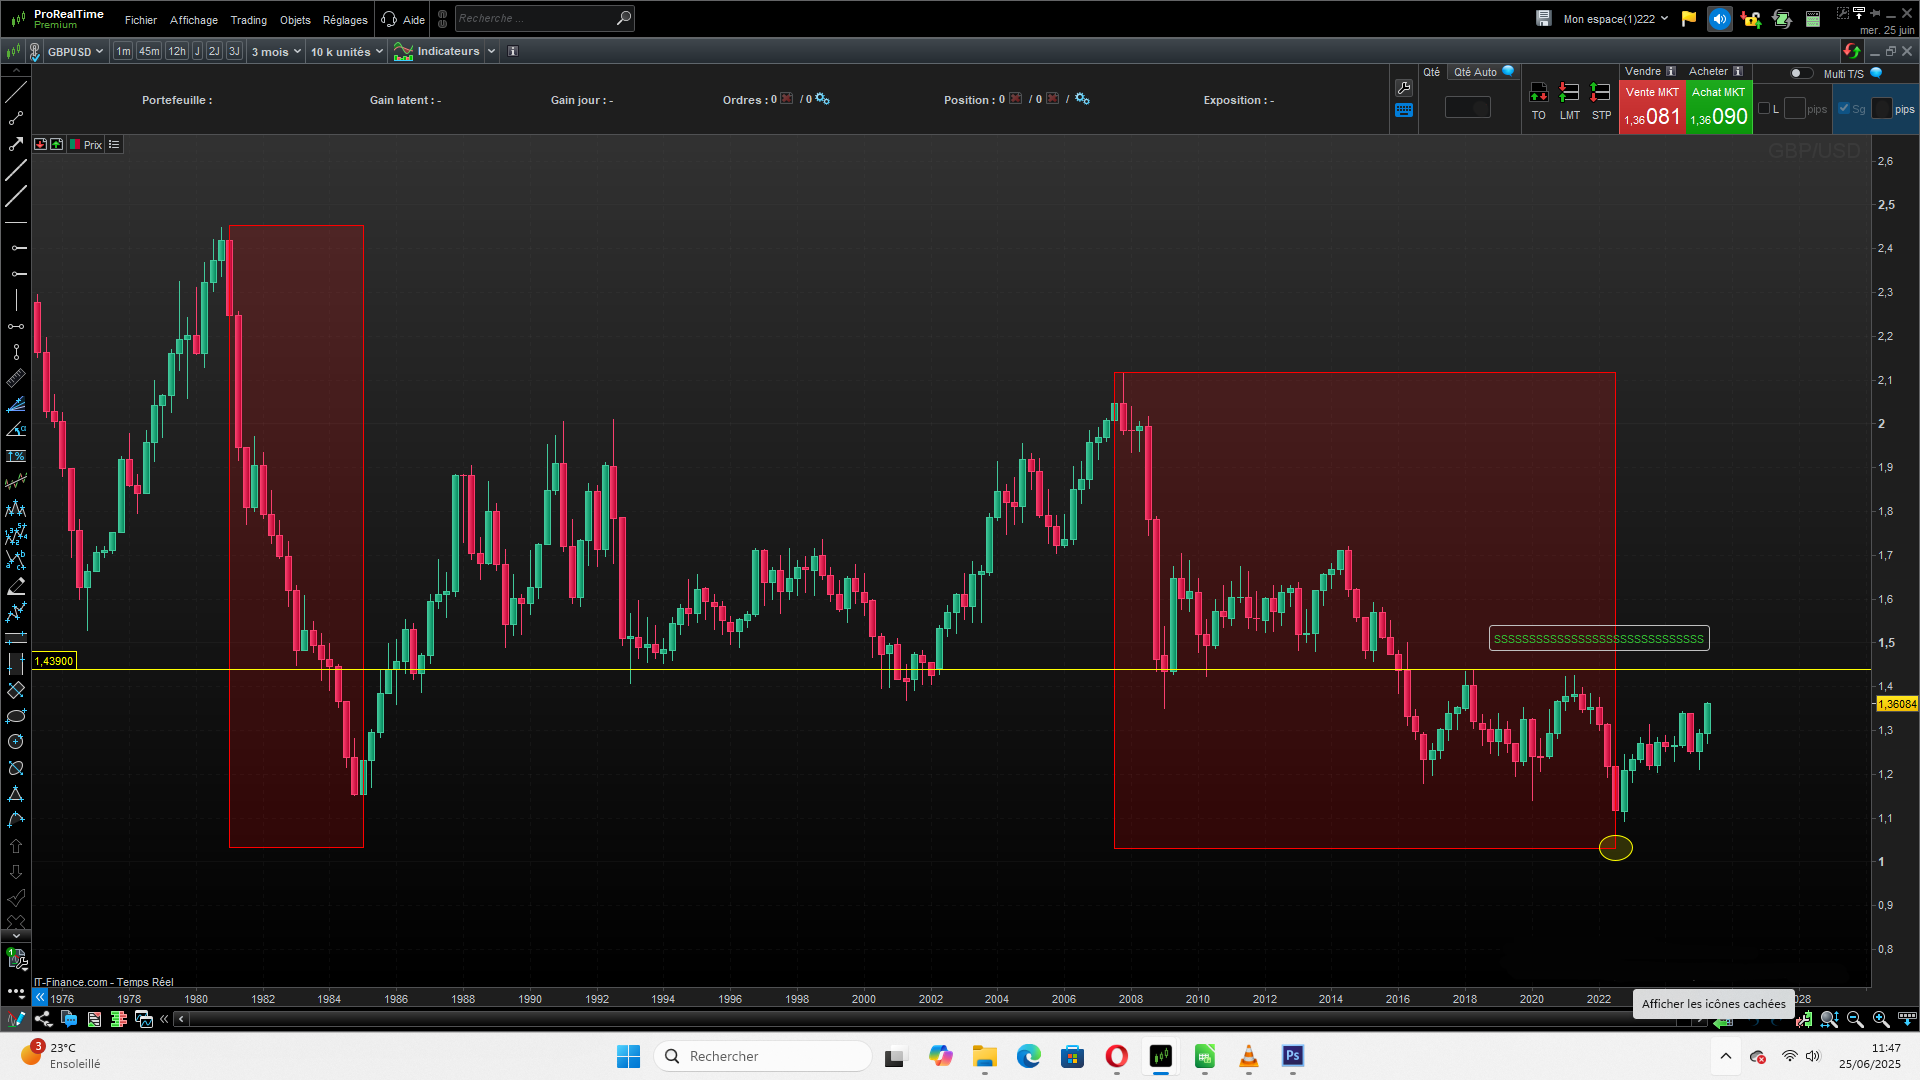Uncheck the Sg pips checkbox
The image size is (1920, 1080).
tap(1844, 109)
